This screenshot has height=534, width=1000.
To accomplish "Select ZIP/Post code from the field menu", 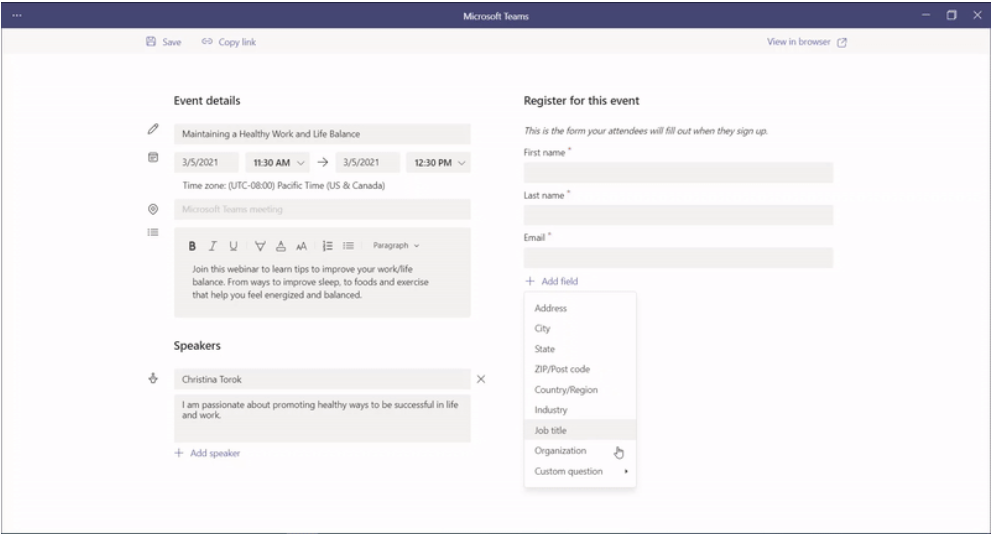I will (x=580, y=369).
